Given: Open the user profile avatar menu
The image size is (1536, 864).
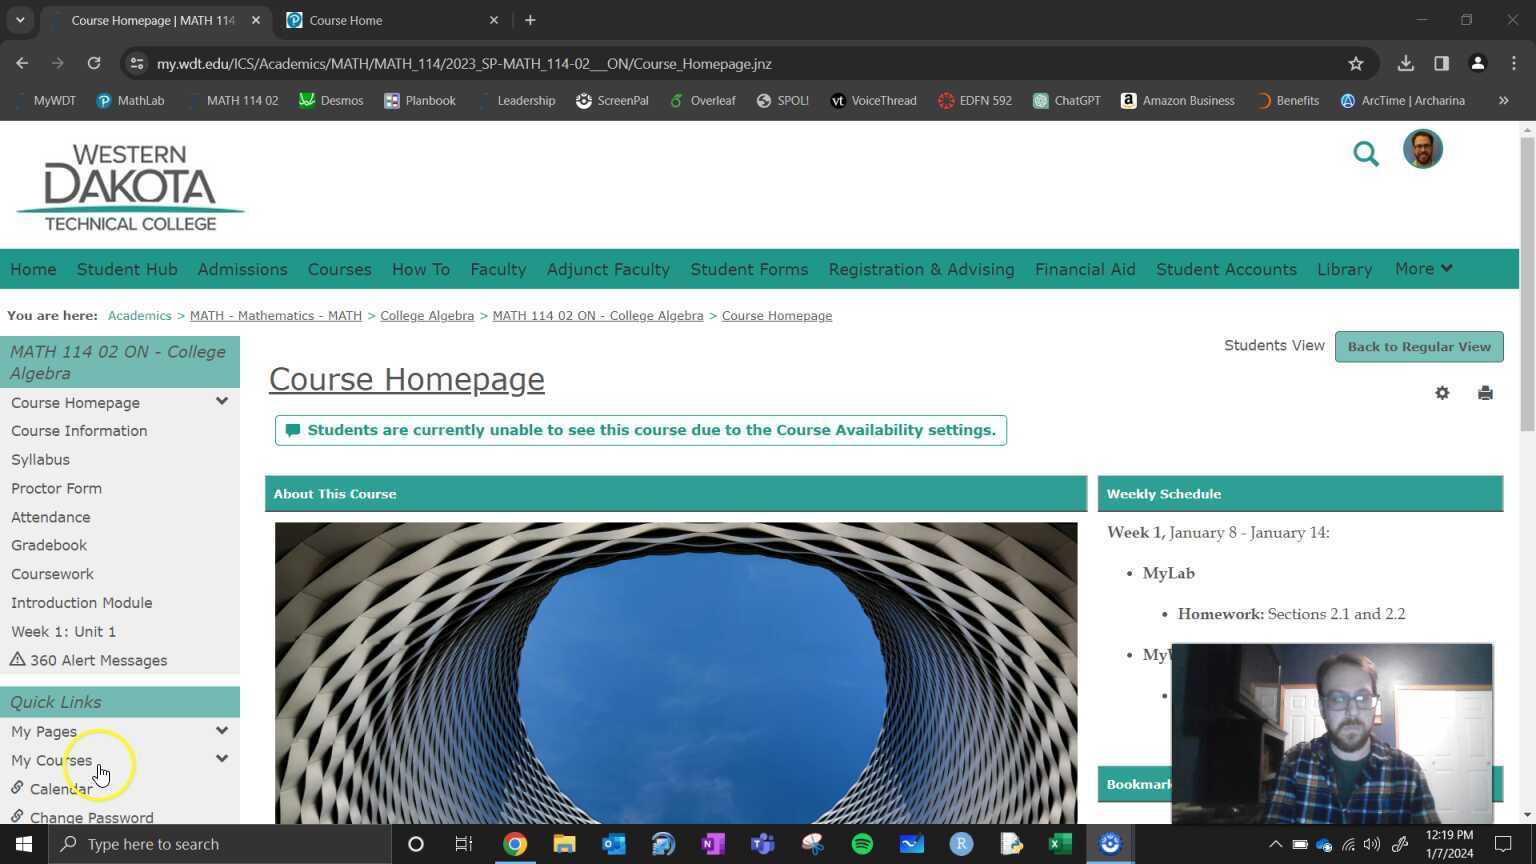Looking at the screenshot, I should point(1422,150).
